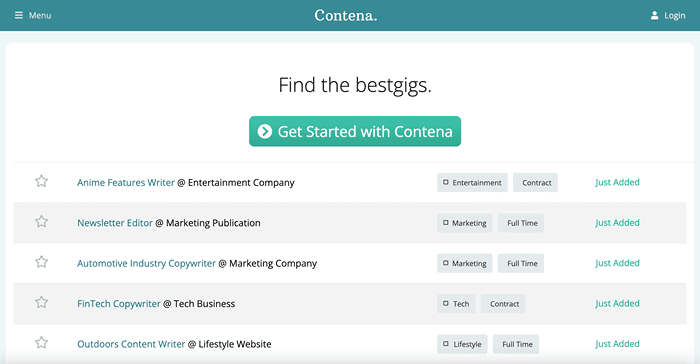This screenshot has width=700, height=364.
Task: Click Marketing Publication text
Action: pyautogui.click(x=213, y=223)
